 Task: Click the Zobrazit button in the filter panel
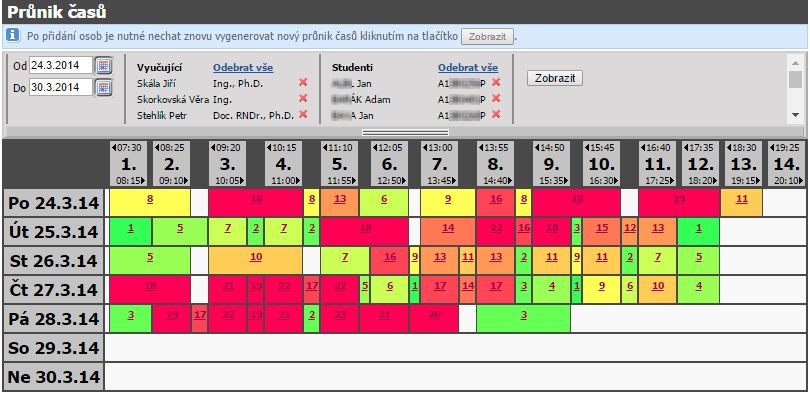[555, 78]
